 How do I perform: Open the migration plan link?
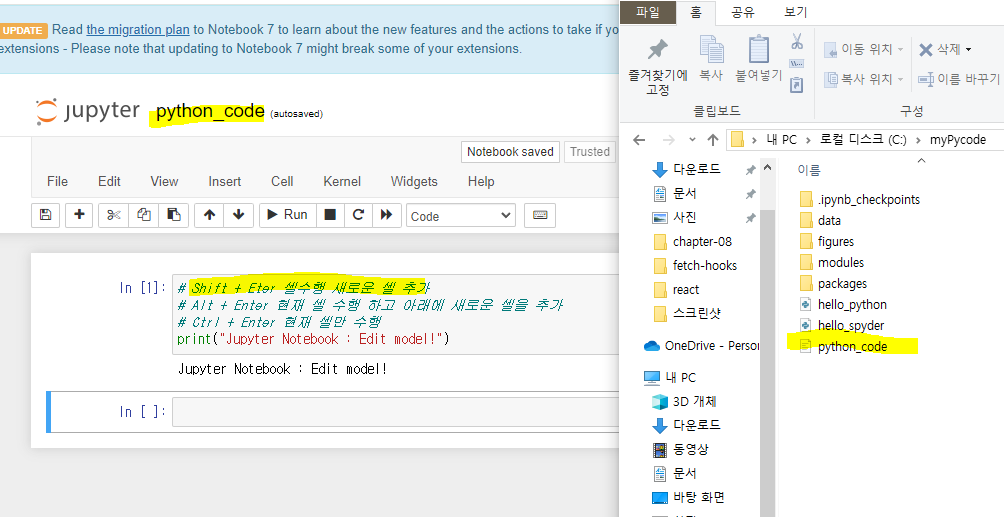coord(138,29)
